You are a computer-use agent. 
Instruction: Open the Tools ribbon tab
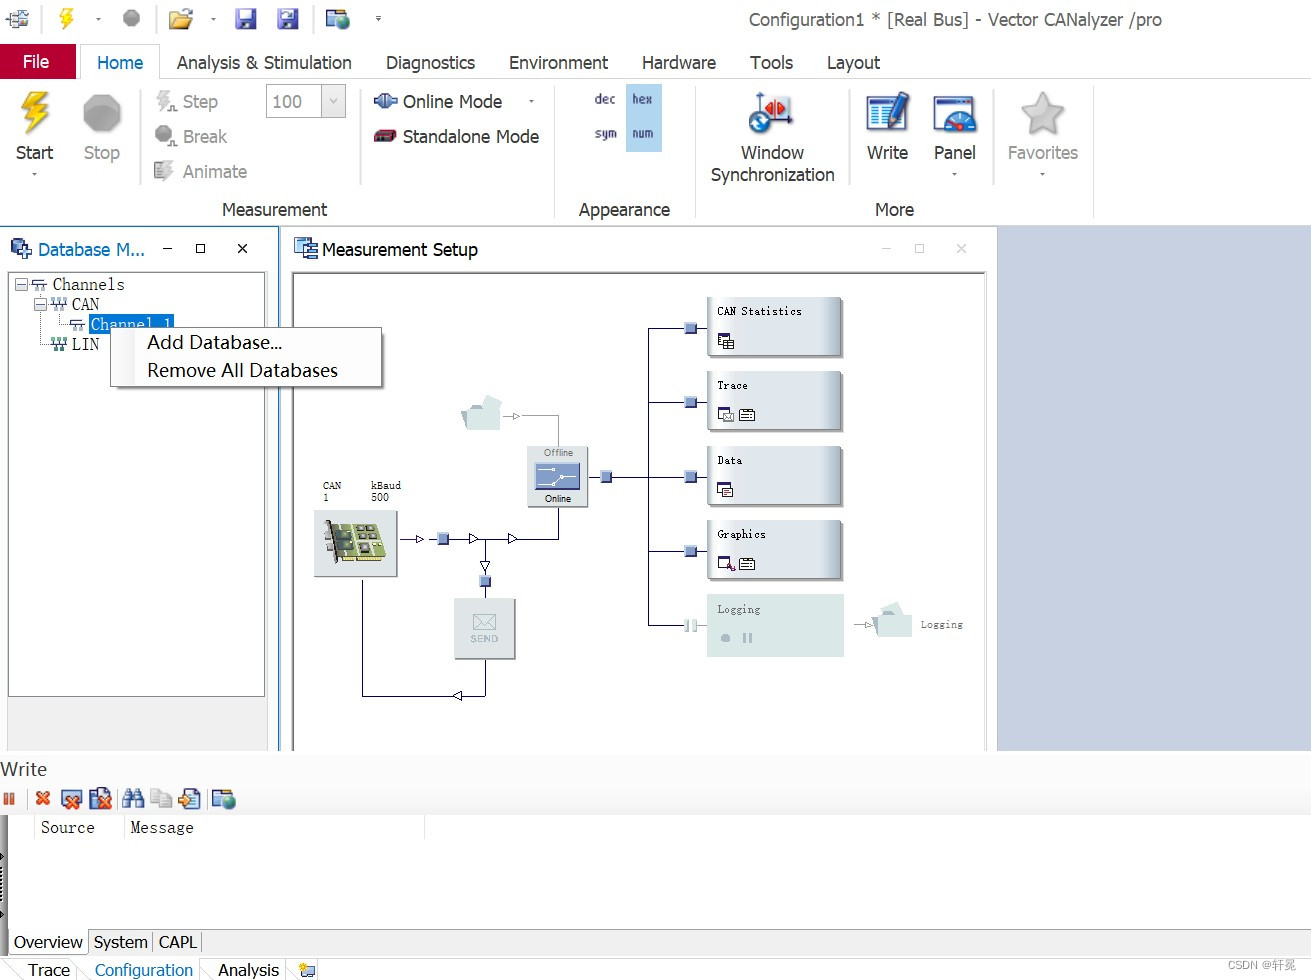[771, 62]
